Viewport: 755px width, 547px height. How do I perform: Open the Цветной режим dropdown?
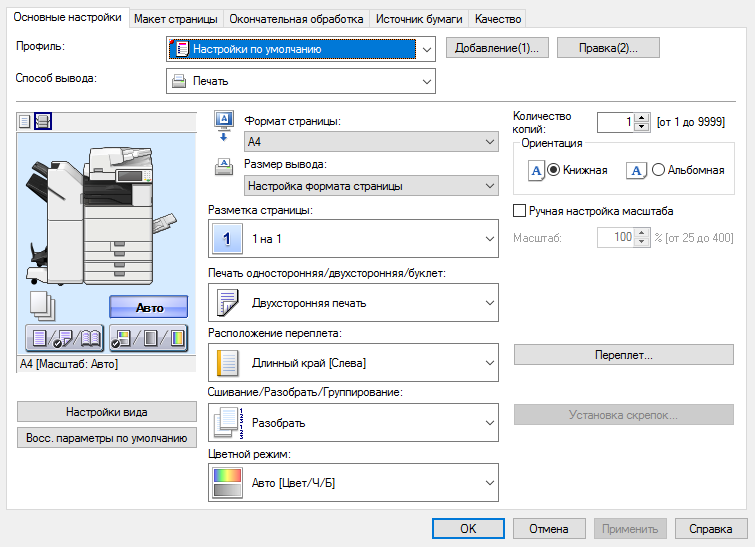489,484
